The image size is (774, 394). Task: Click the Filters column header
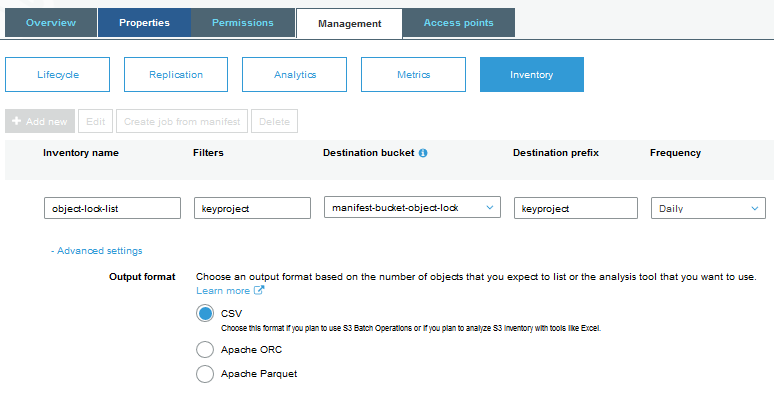click(x=208, y=153)
